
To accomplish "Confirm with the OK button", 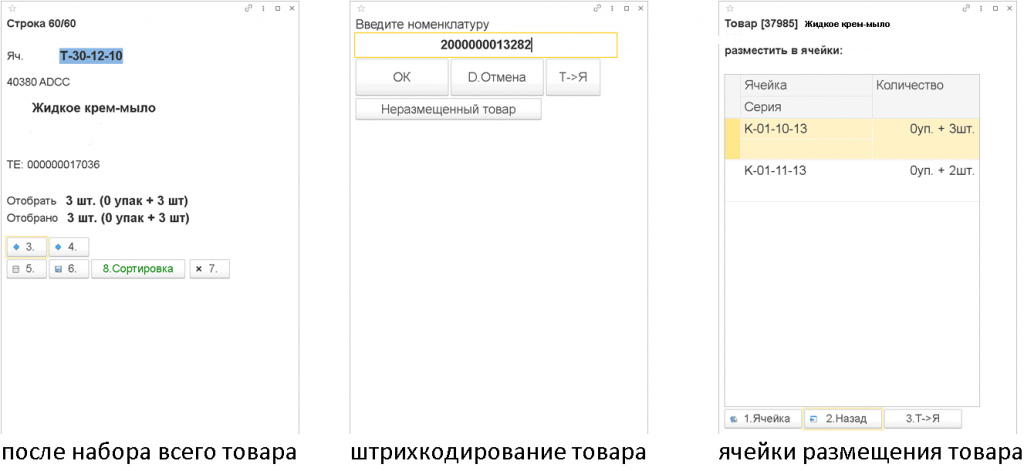I will coord(402,77).
